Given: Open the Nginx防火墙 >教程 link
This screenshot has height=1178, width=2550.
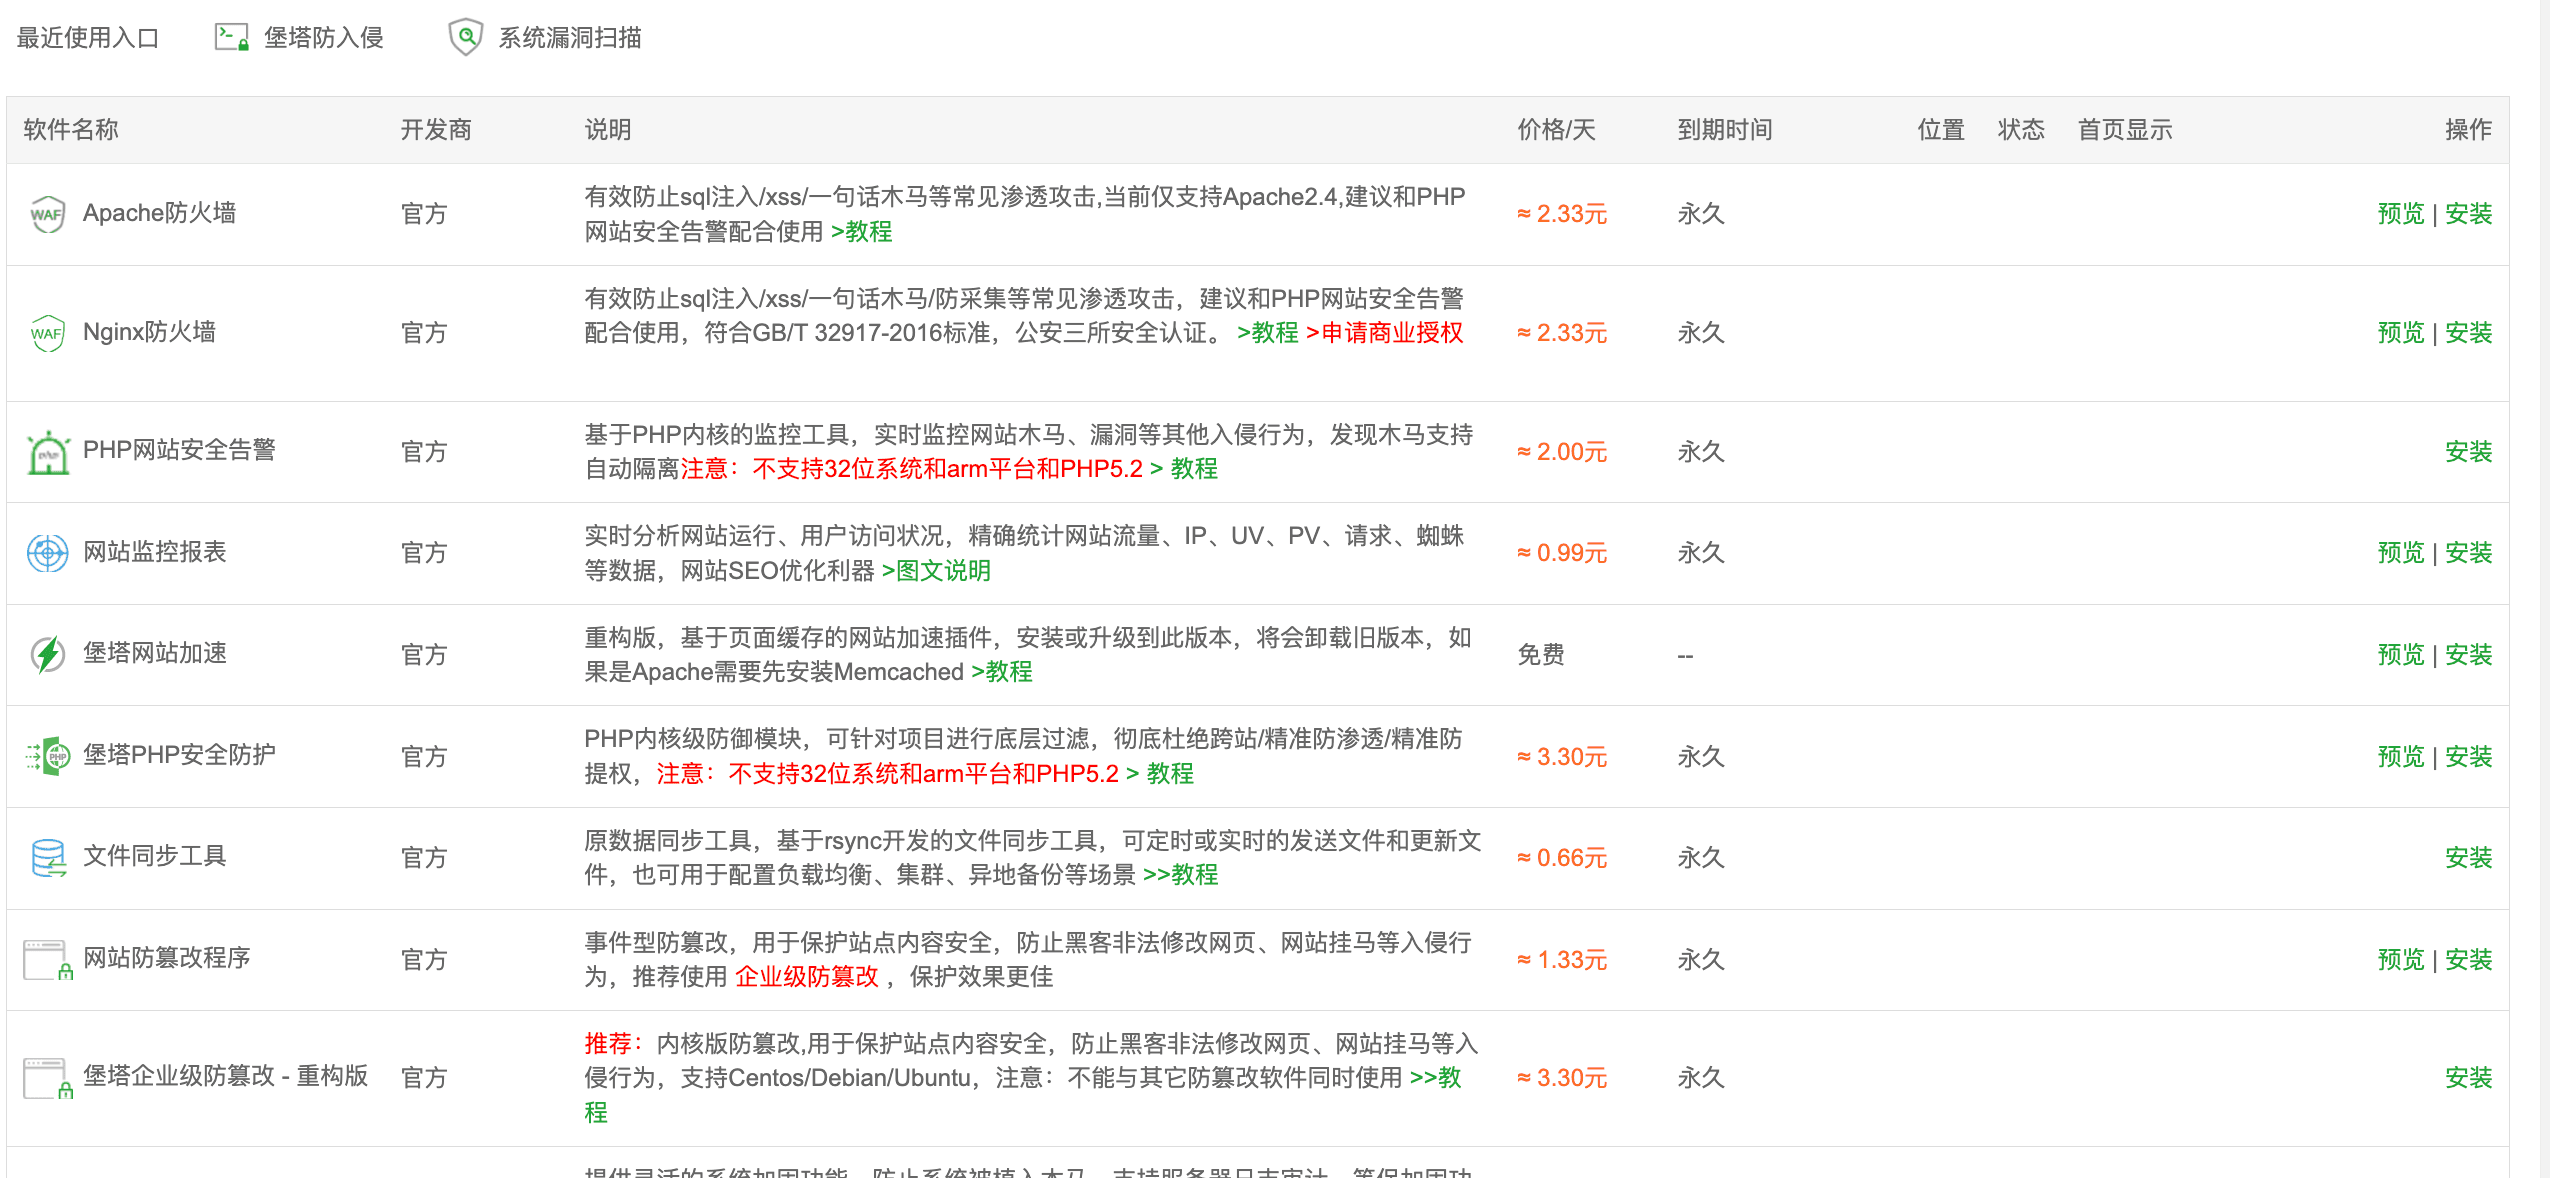Looking at the screenshot, I should pos(1267,333).
